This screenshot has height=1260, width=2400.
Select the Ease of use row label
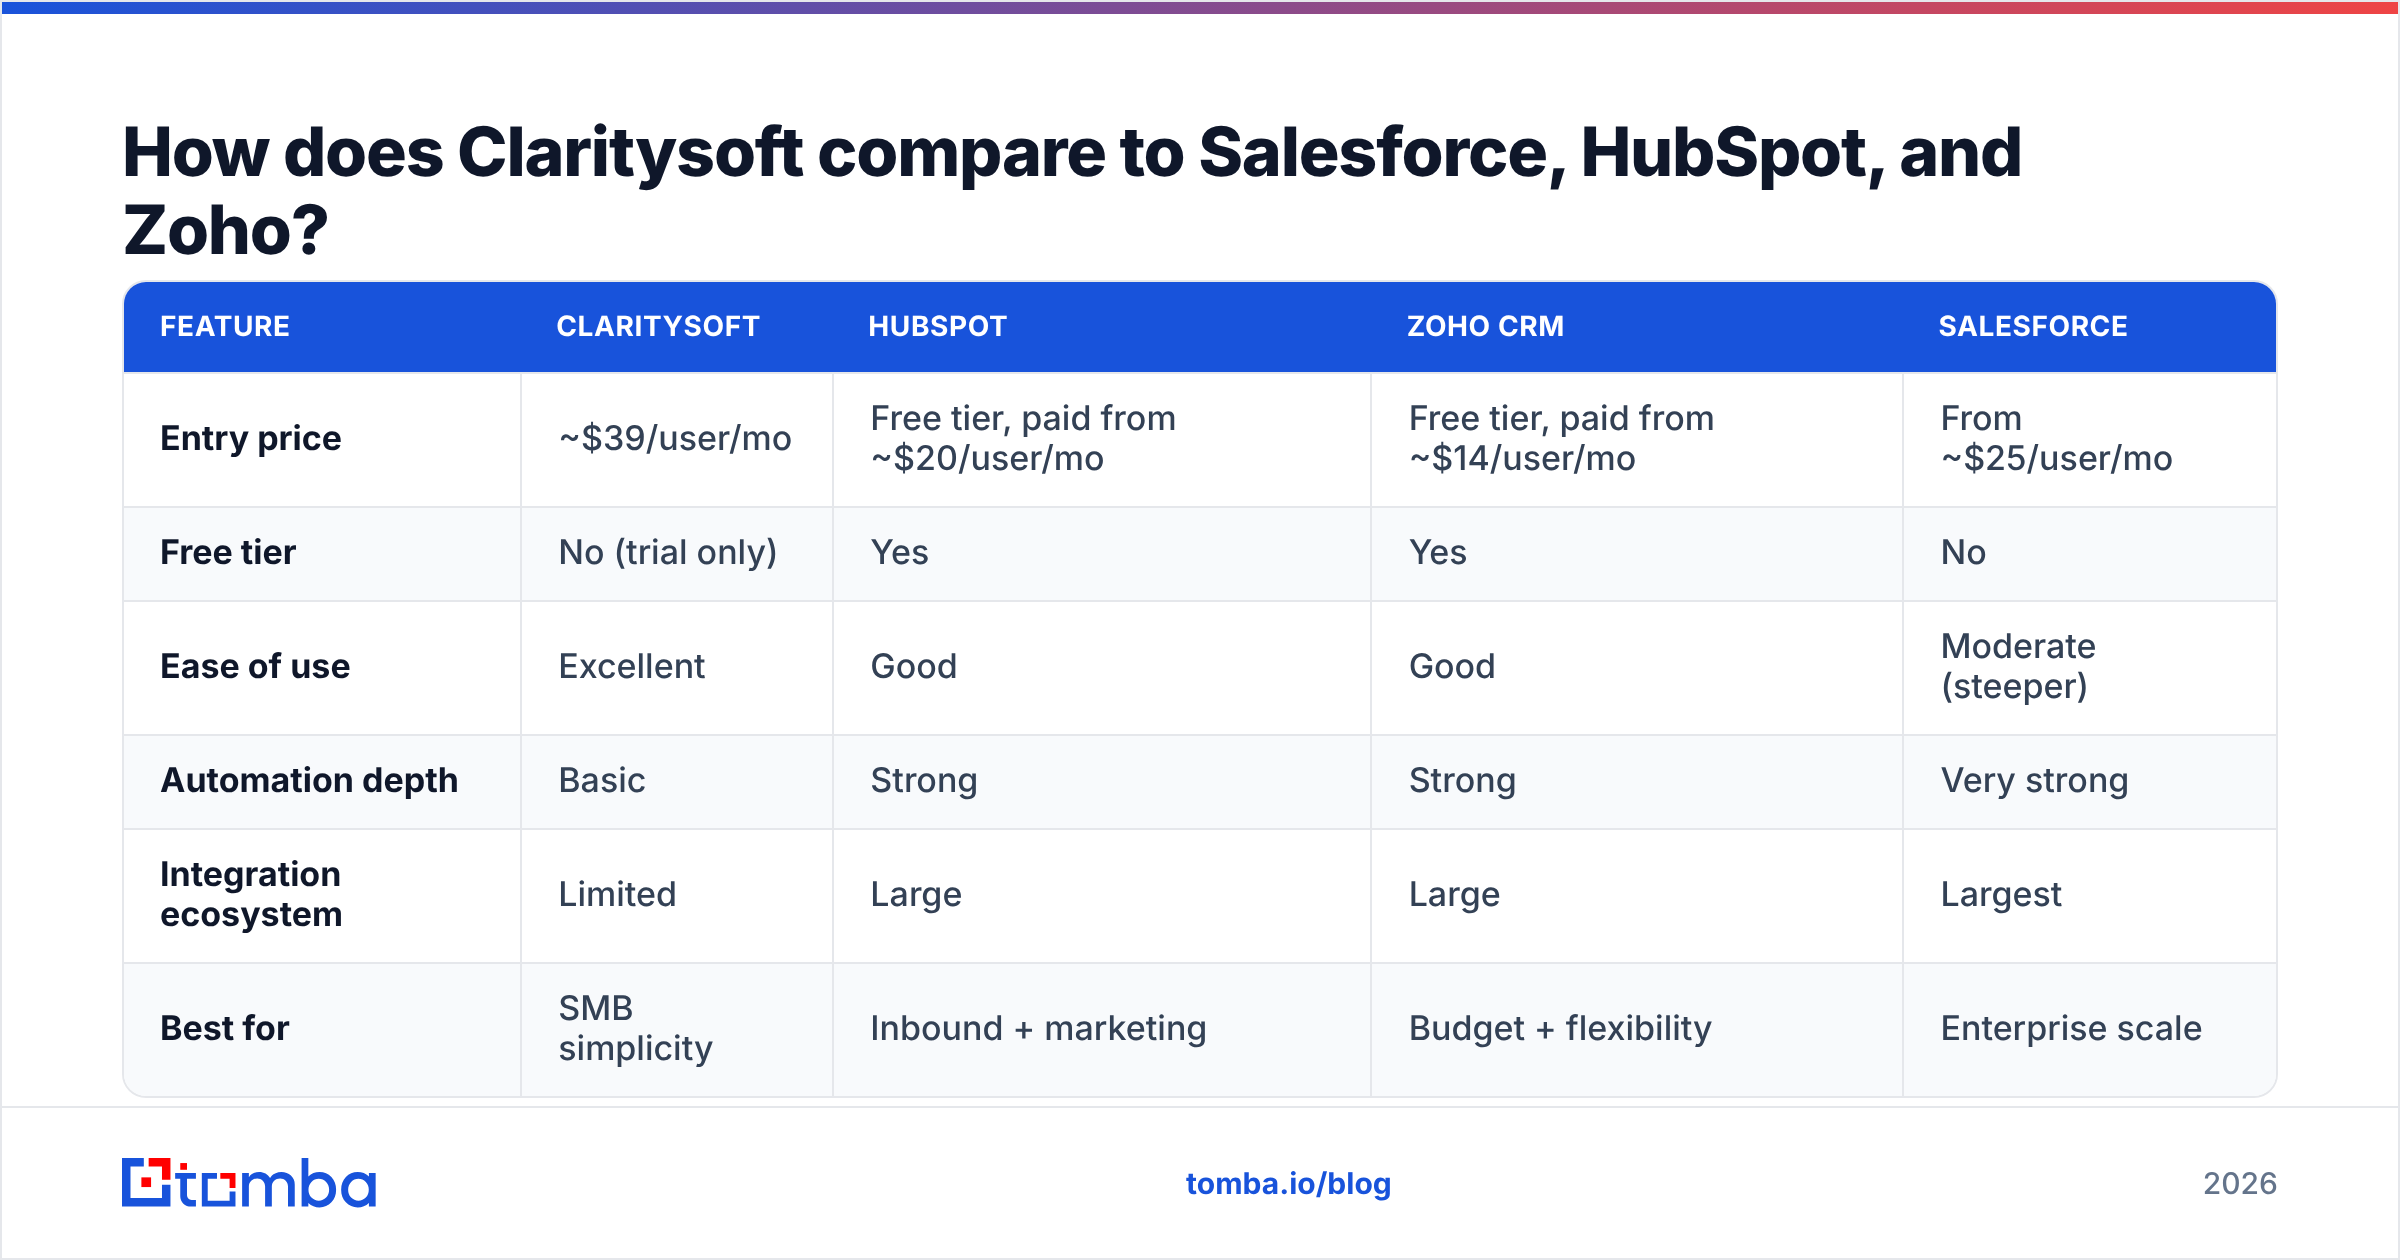click(x=255, y=667)
